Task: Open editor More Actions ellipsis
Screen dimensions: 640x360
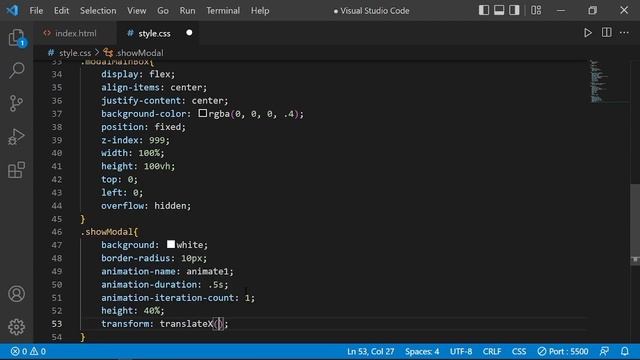Action: coord(624,33)
